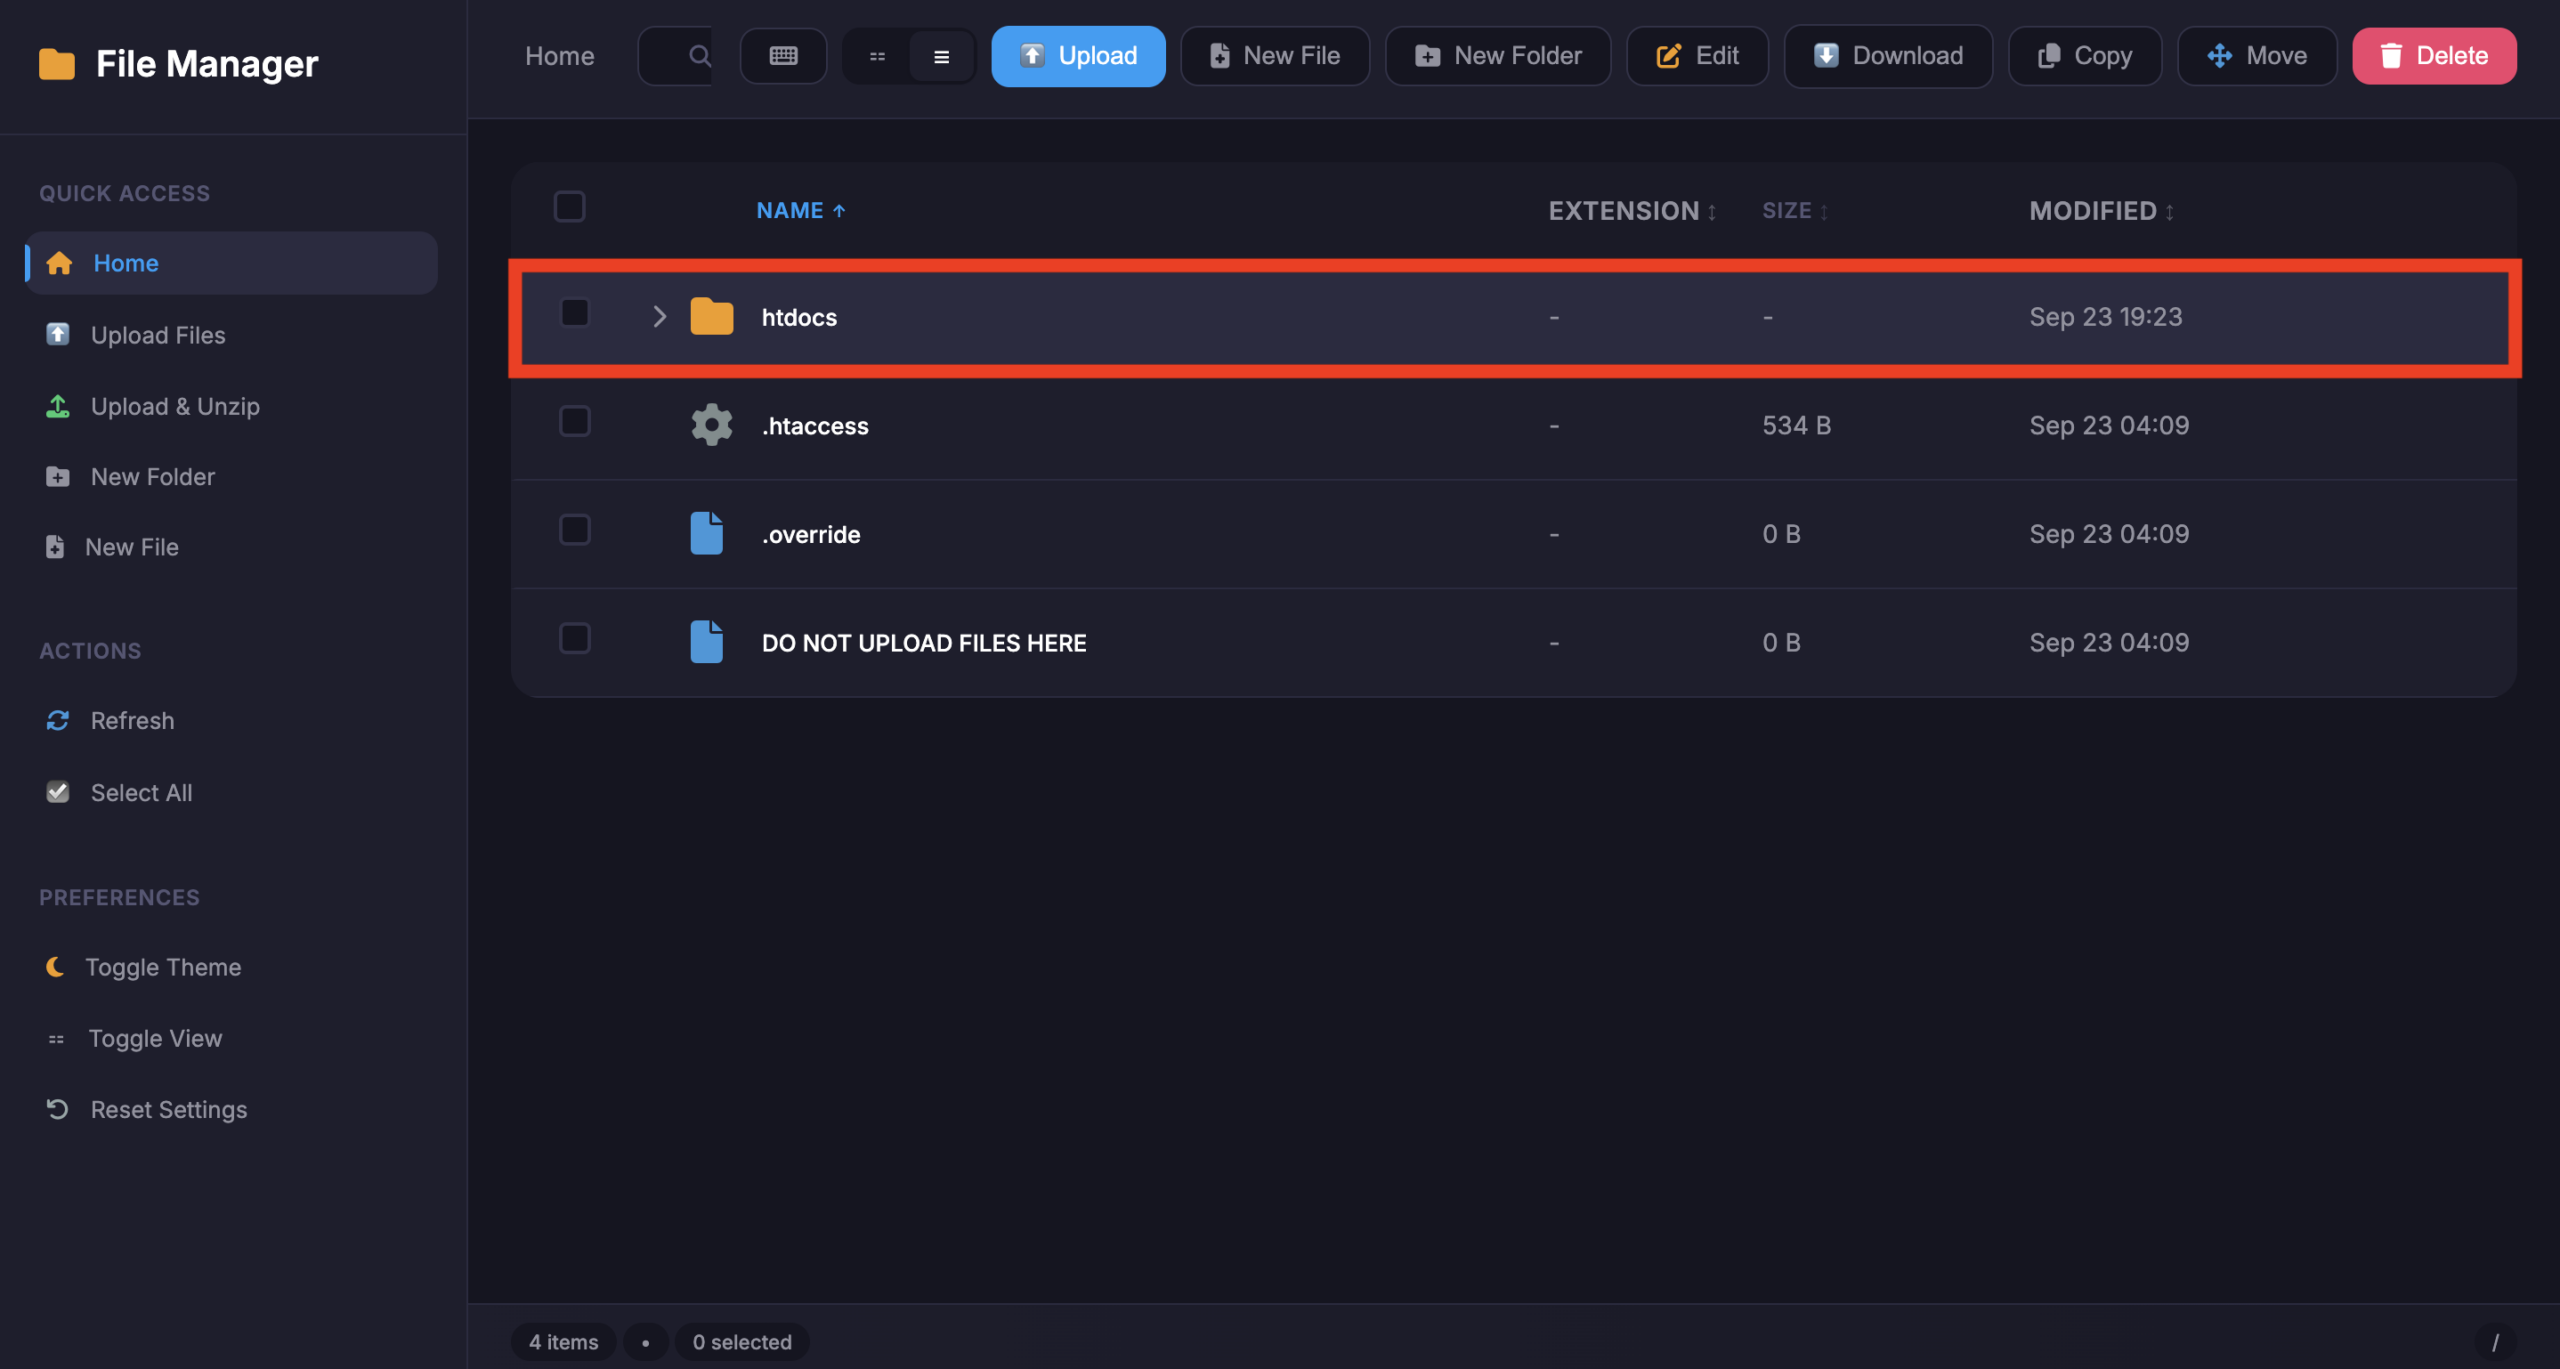Screen dimensions: 2560x1369
Task: Select DO NOT UPLOAD FILES HERE file name
Action: click(x=924, y=643)
